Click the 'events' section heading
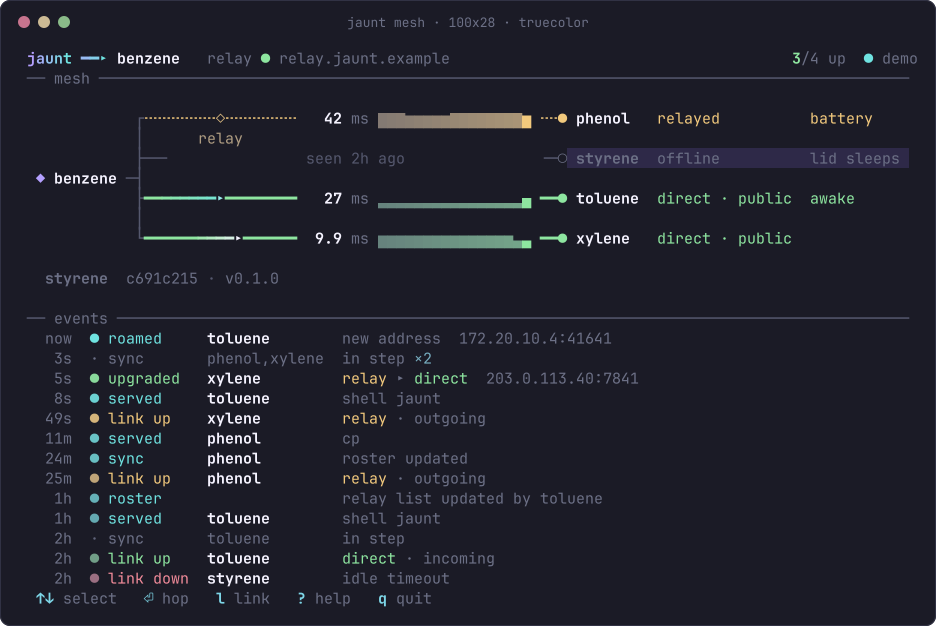This screenshot has height=626, width=936. [81, 319]
